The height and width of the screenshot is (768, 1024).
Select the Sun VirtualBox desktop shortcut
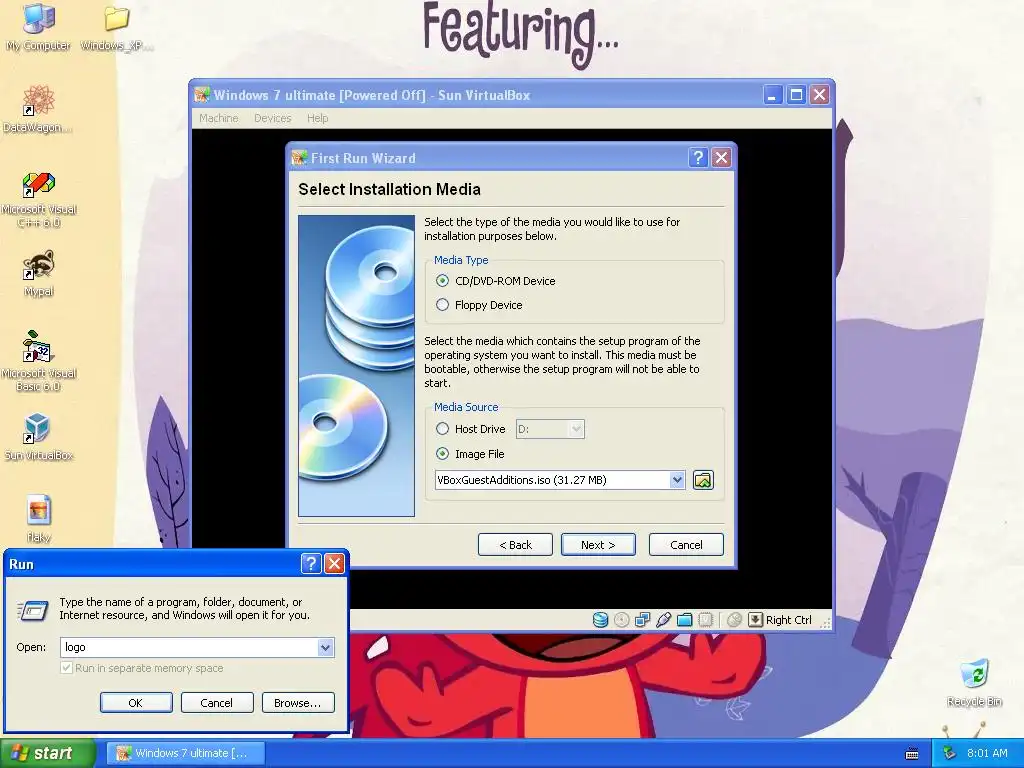39,436
